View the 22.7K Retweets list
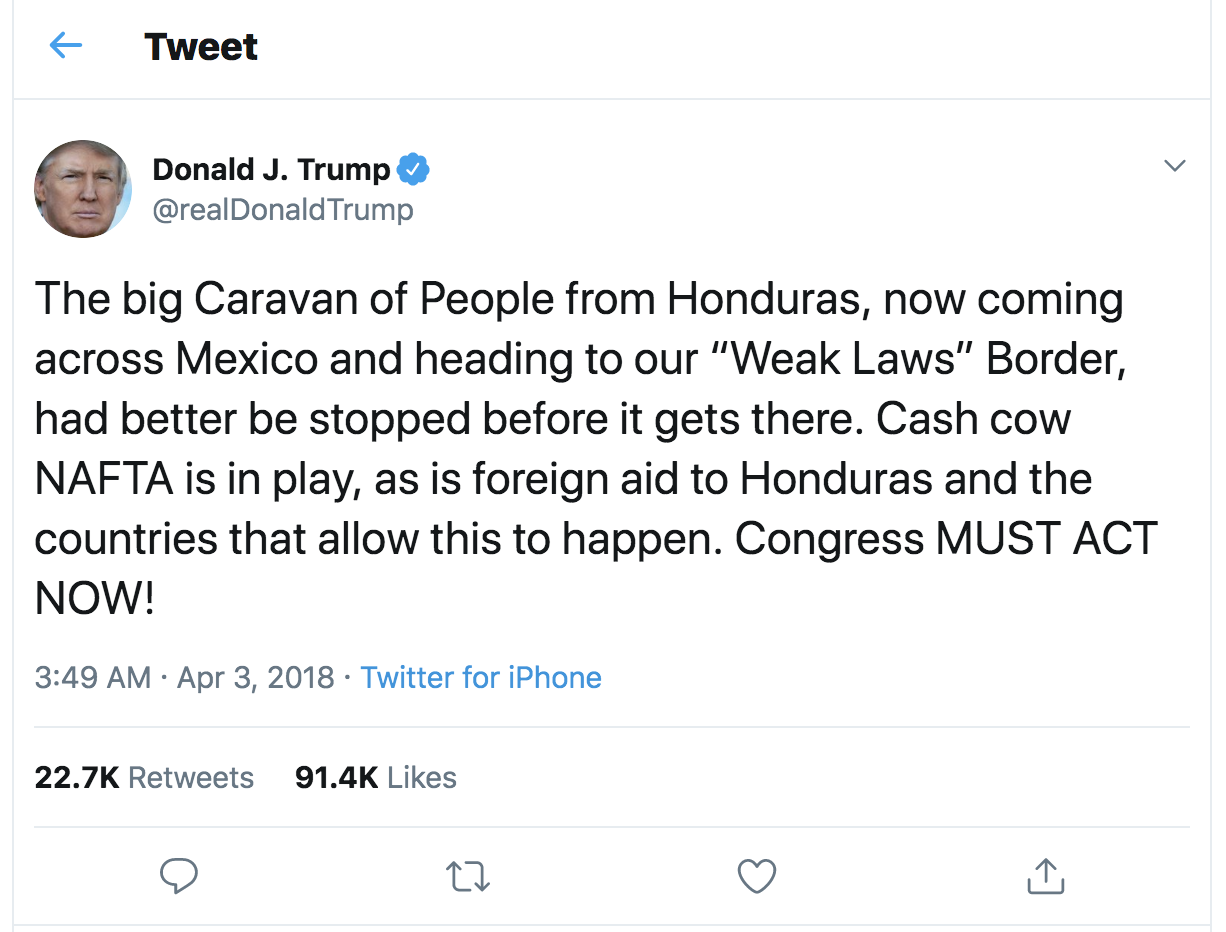Image resolution: width=1226 pixels, height=932 pixels. tap(144, 778)
